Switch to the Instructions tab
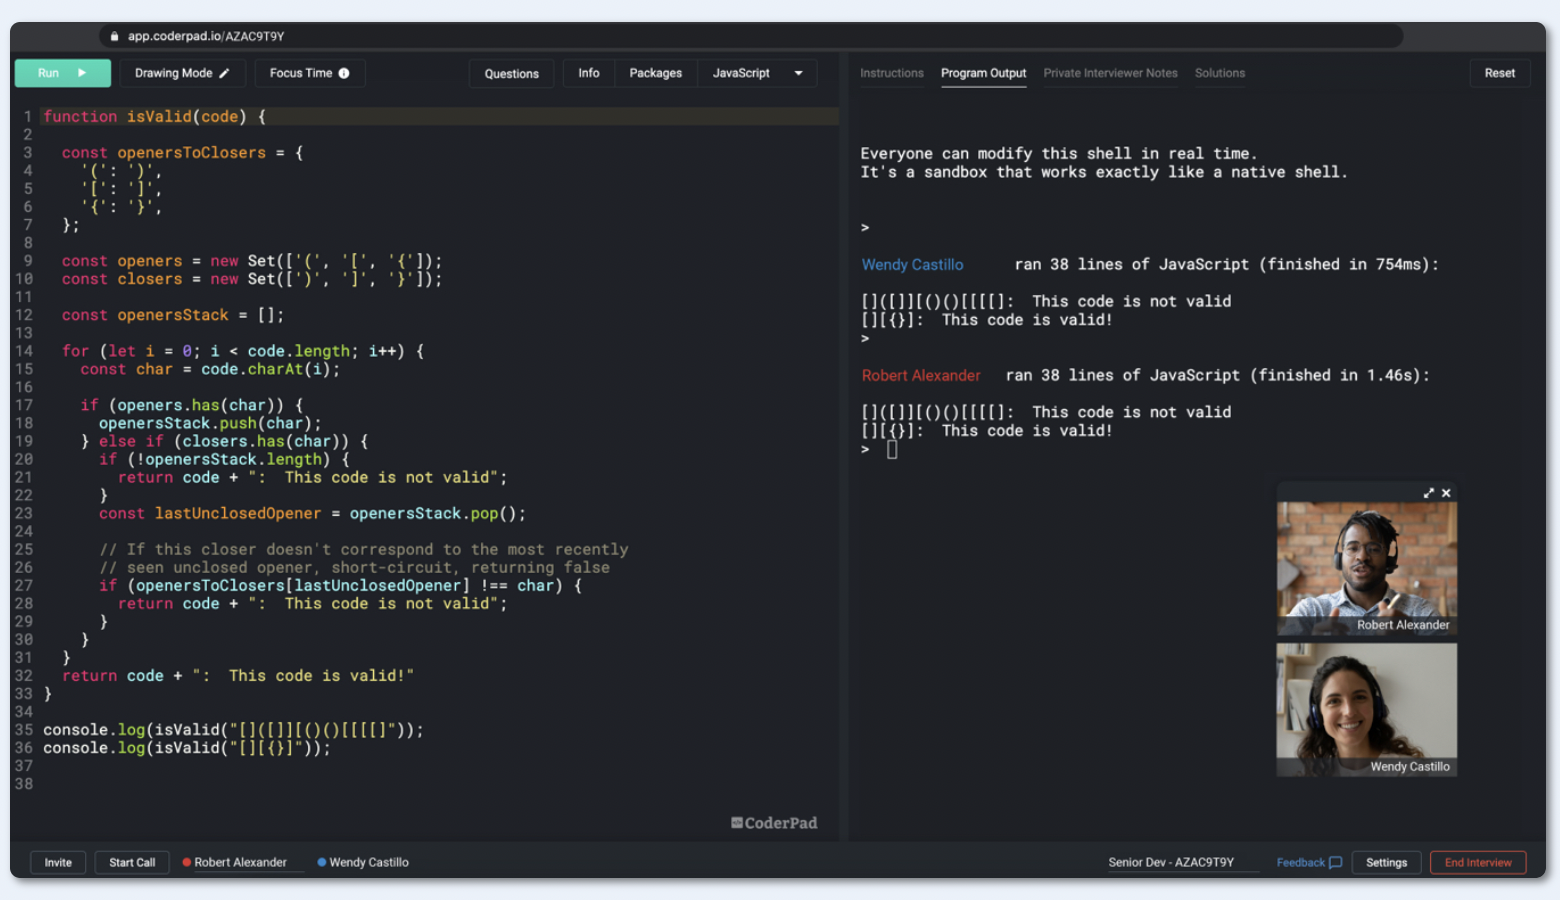The height and width of the screenshot is (900, 1560). click(891, 73)
